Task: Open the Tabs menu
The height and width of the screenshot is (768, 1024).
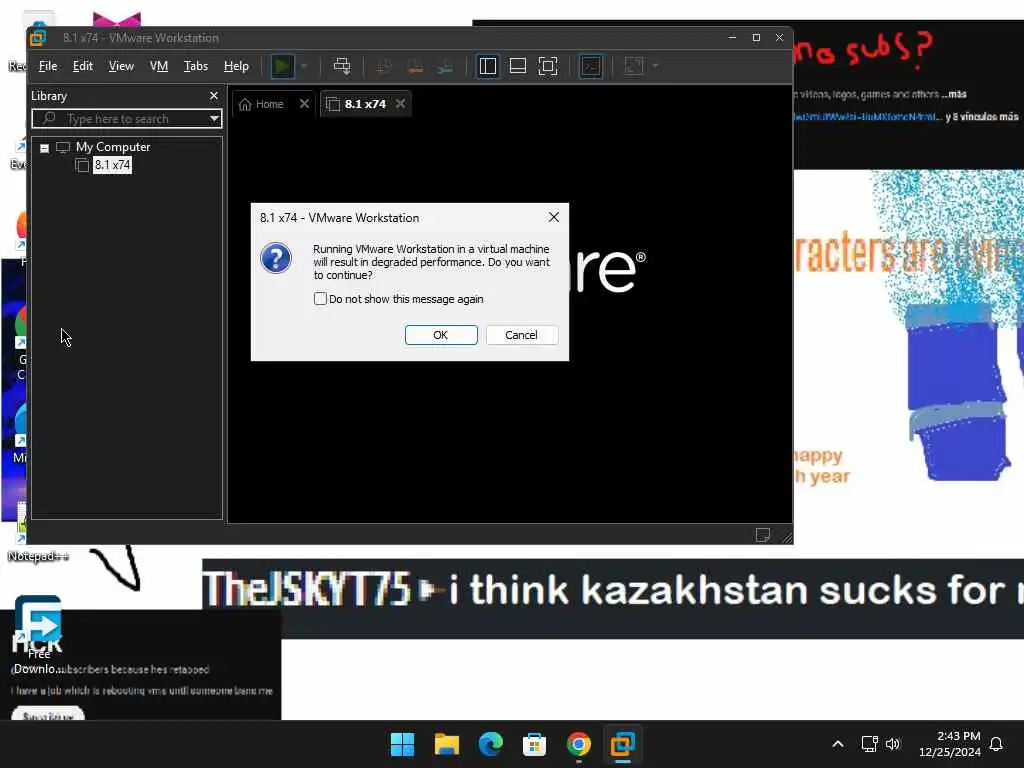Action: pyautogui.click(x=195, y=66)
